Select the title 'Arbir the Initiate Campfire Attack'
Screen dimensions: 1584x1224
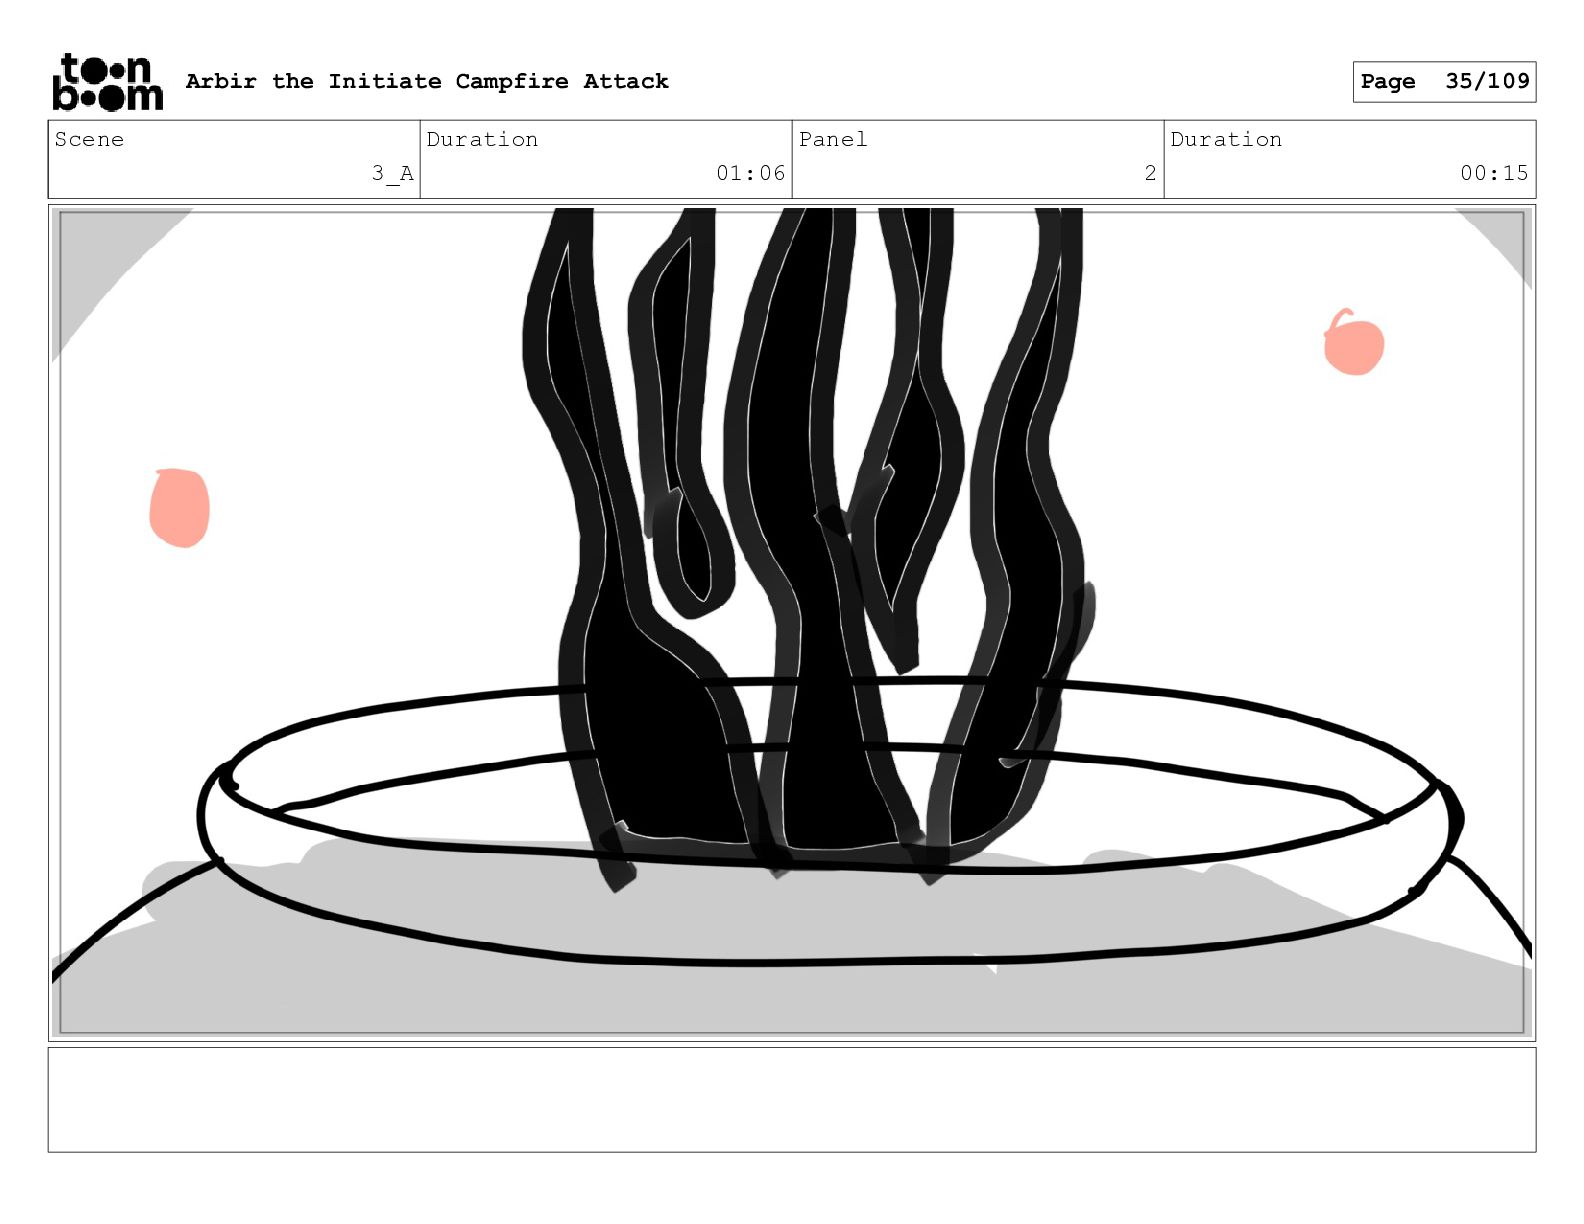tap(427, 81)
